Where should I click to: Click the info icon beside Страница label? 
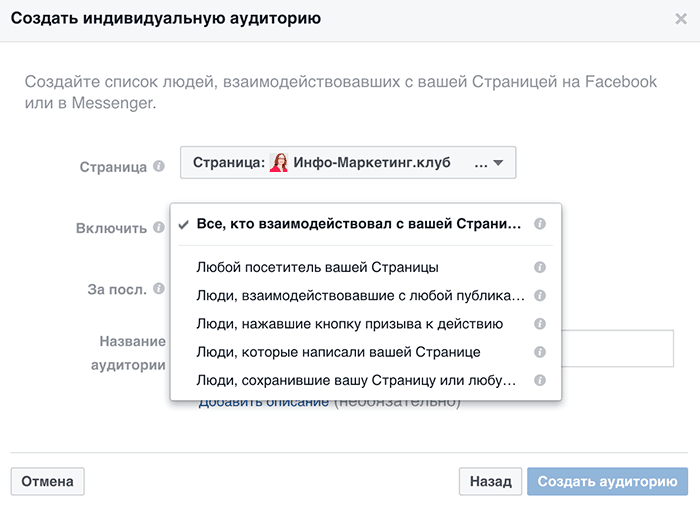(x=159, y=166)
